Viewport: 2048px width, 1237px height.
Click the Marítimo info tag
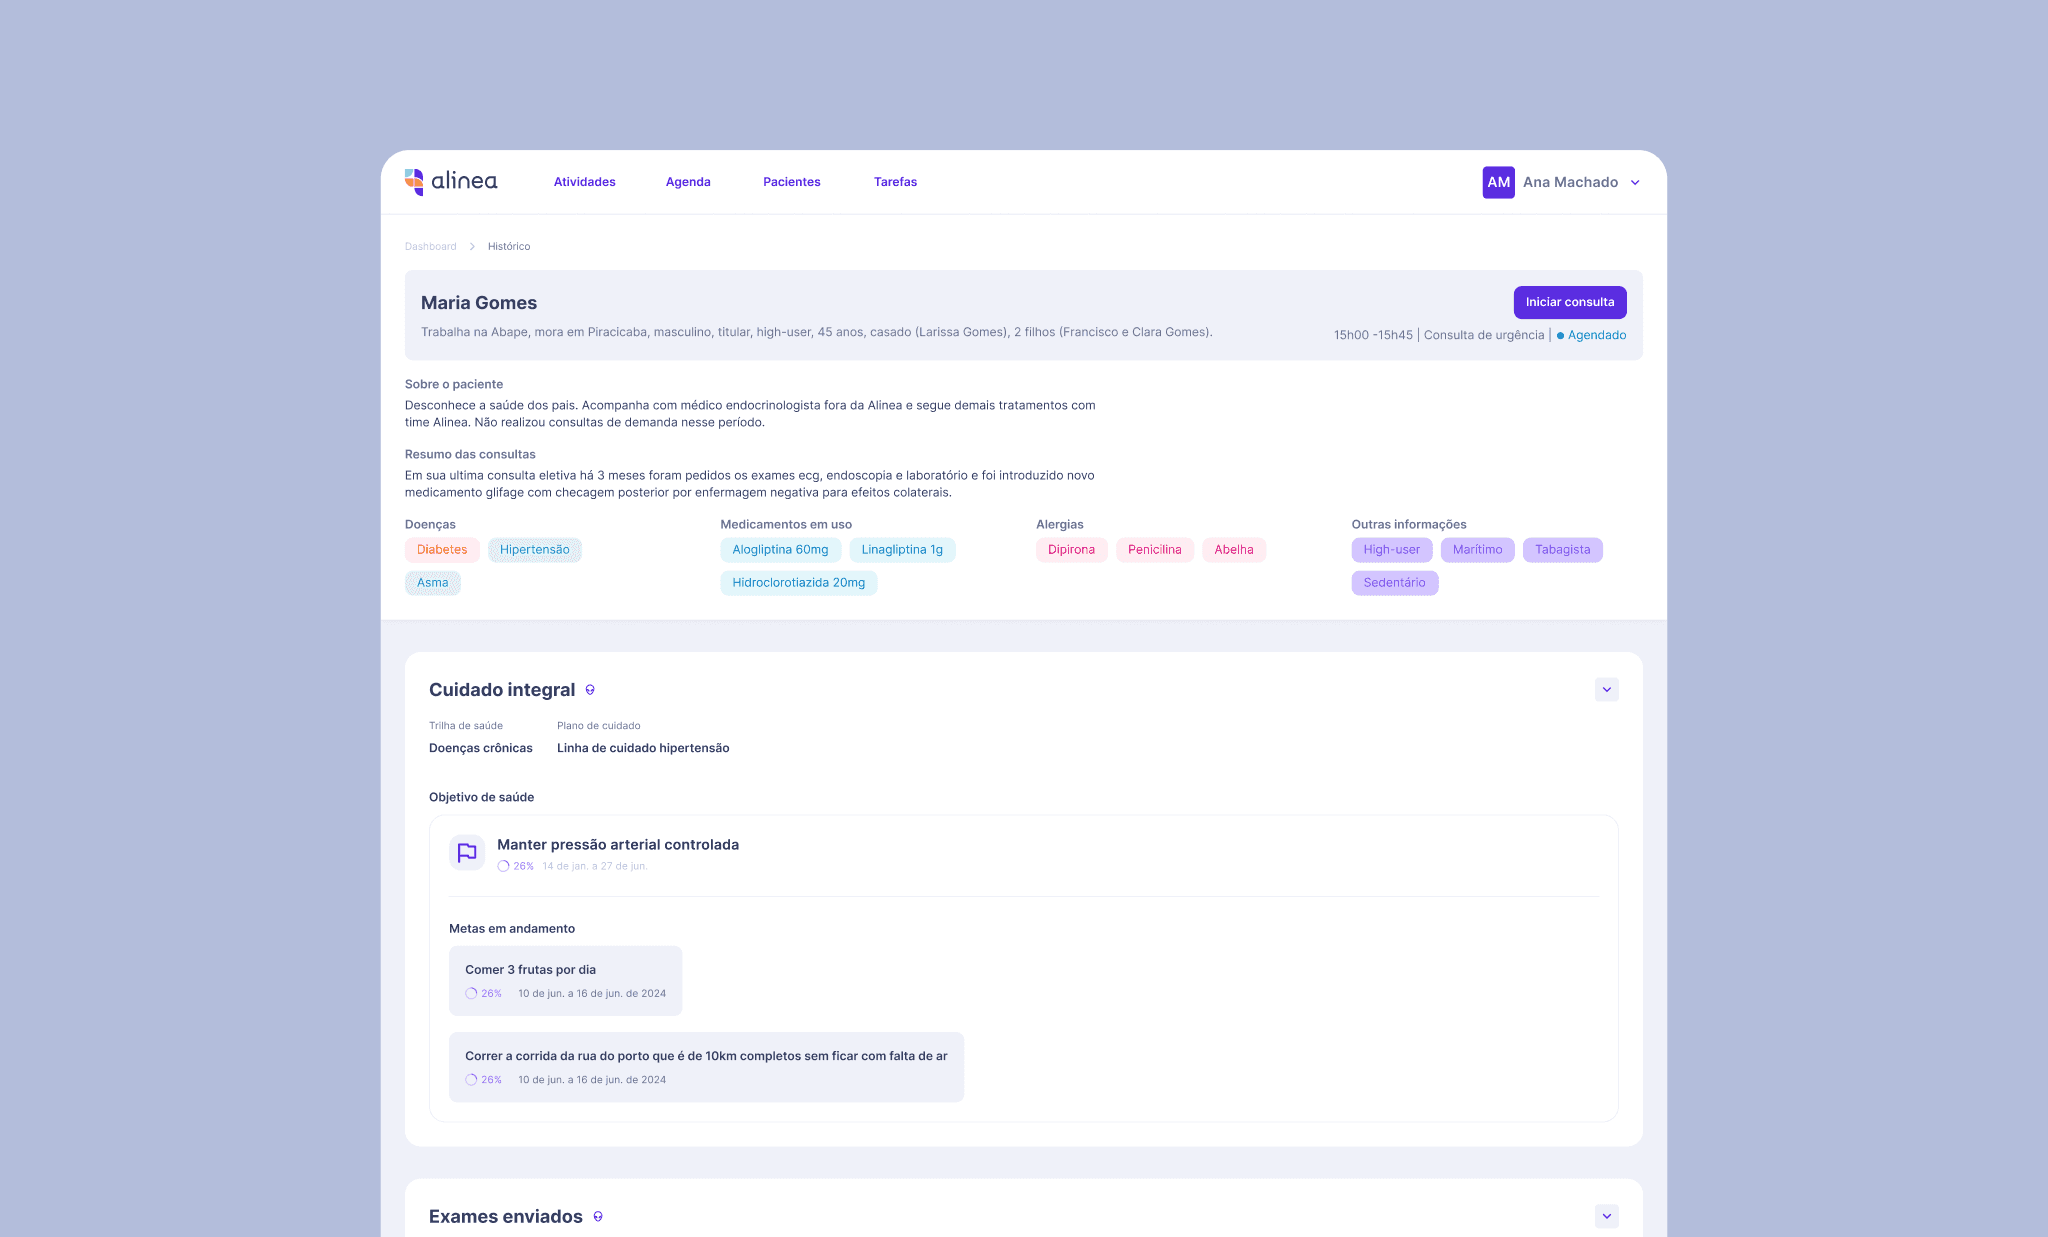pyautogui.click(x=1477, y=550)
